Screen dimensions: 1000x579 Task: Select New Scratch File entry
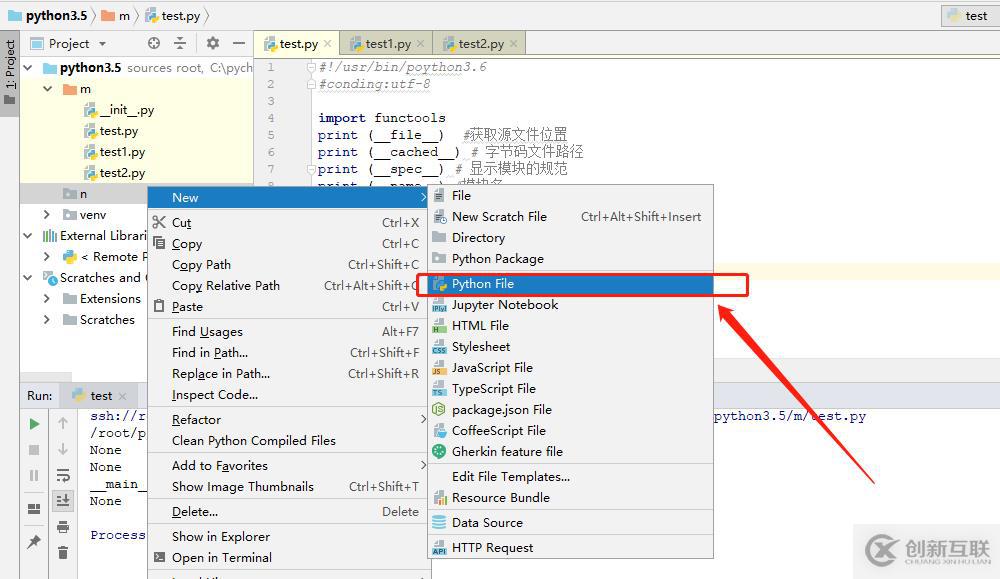pos(571,217)
